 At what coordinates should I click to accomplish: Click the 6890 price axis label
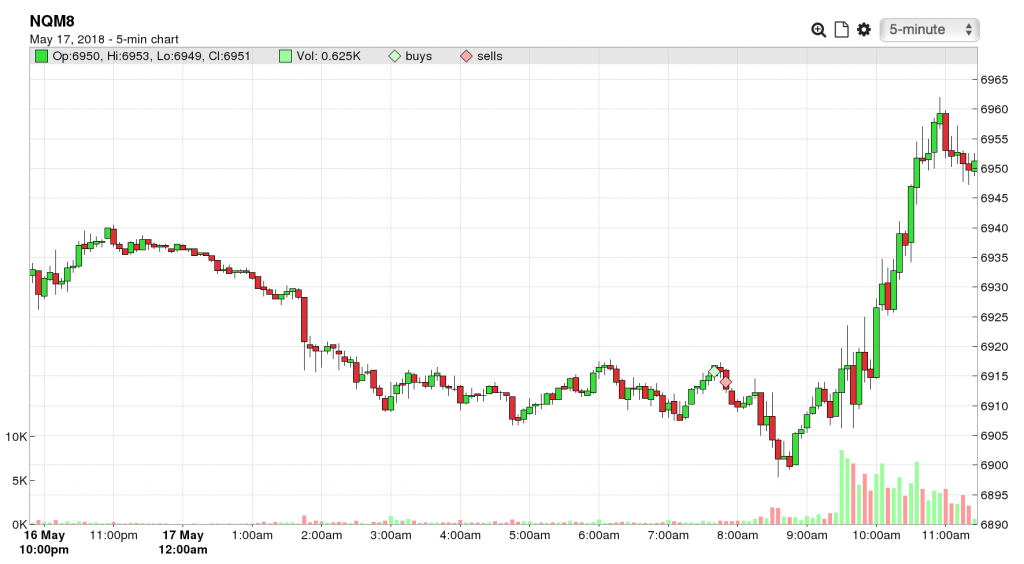click(x=994, y=524)
